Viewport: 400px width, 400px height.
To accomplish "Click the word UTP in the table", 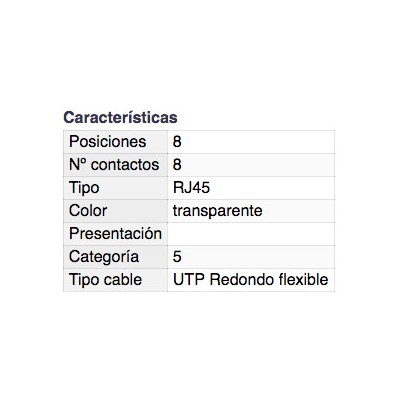I will pos(189,280).
